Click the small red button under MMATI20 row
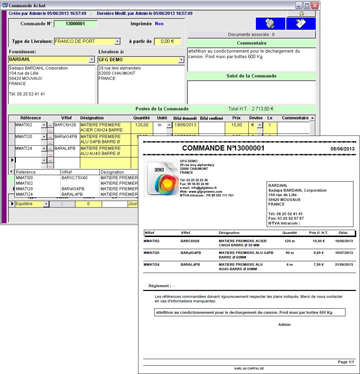The width and height of the screenshot is (360, 374). point(50,142)
